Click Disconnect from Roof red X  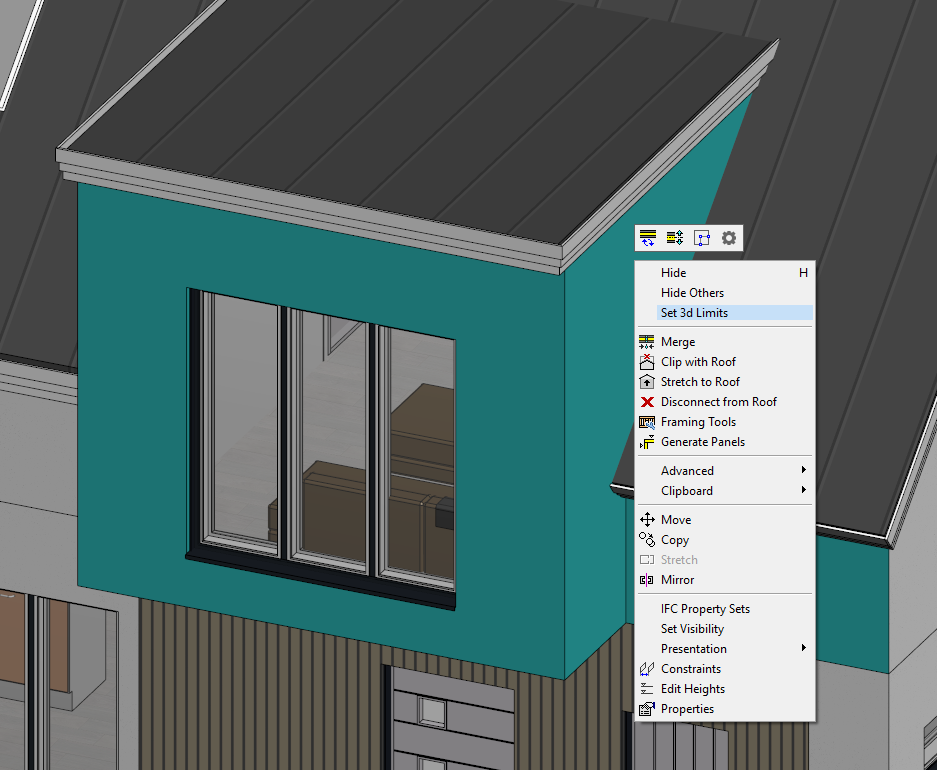[718, 402]
